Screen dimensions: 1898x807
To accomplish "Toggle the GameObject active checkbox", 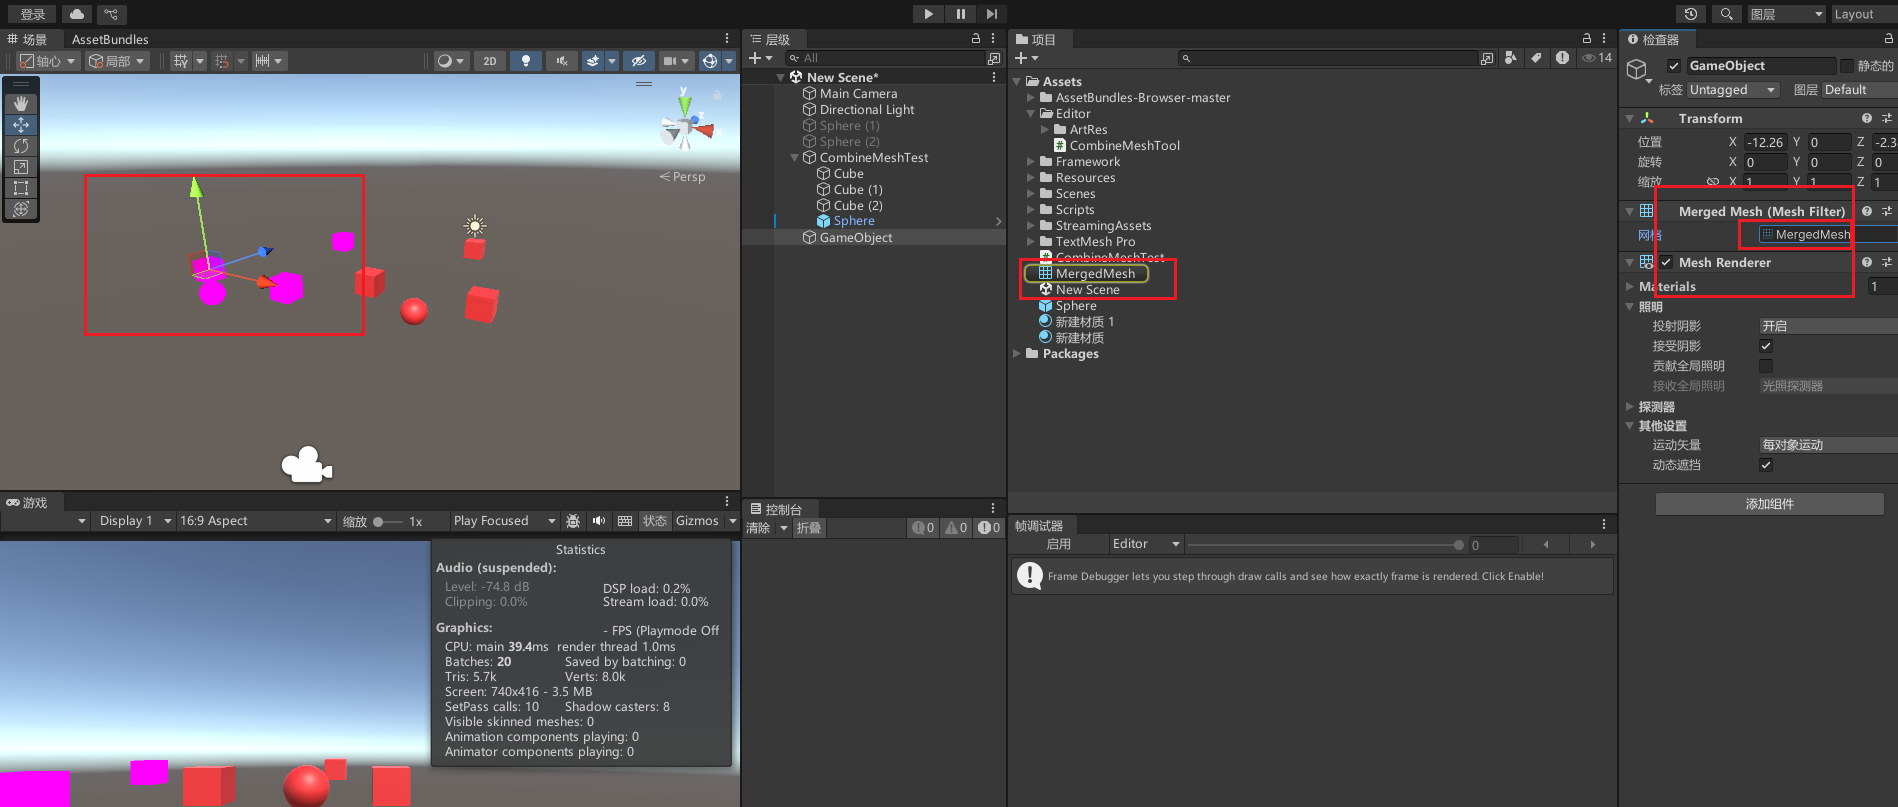I will click(1673, 66).
